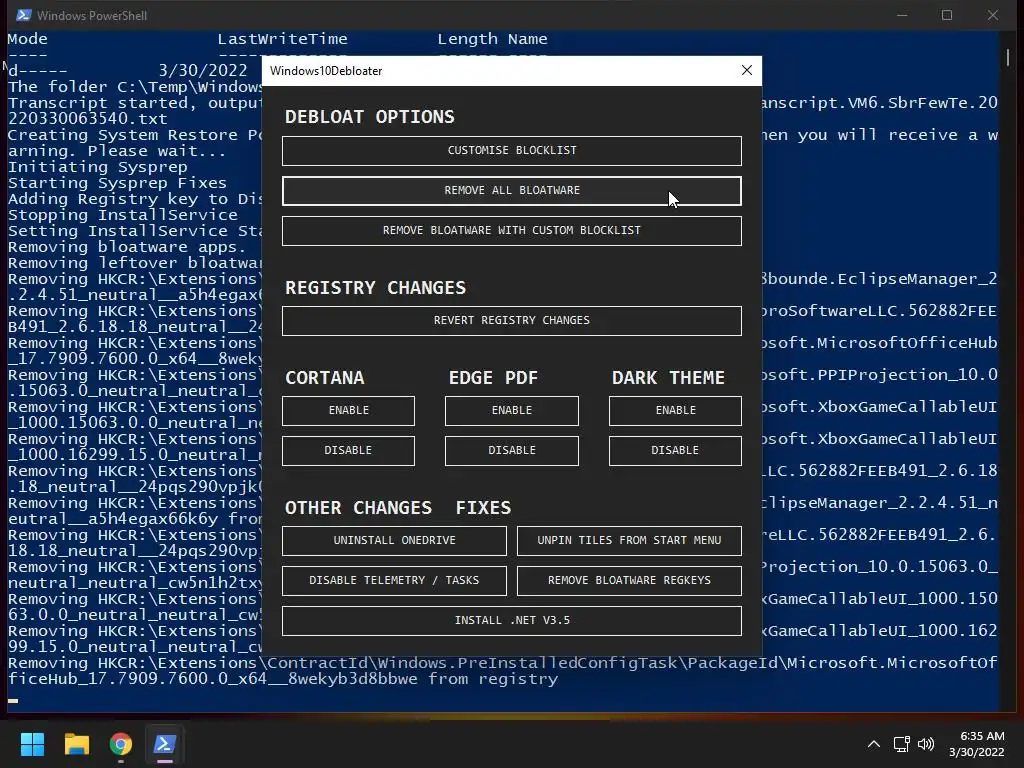Unpin tiles from Start Menu
The image size is (1024, 768).
point(629,541)
